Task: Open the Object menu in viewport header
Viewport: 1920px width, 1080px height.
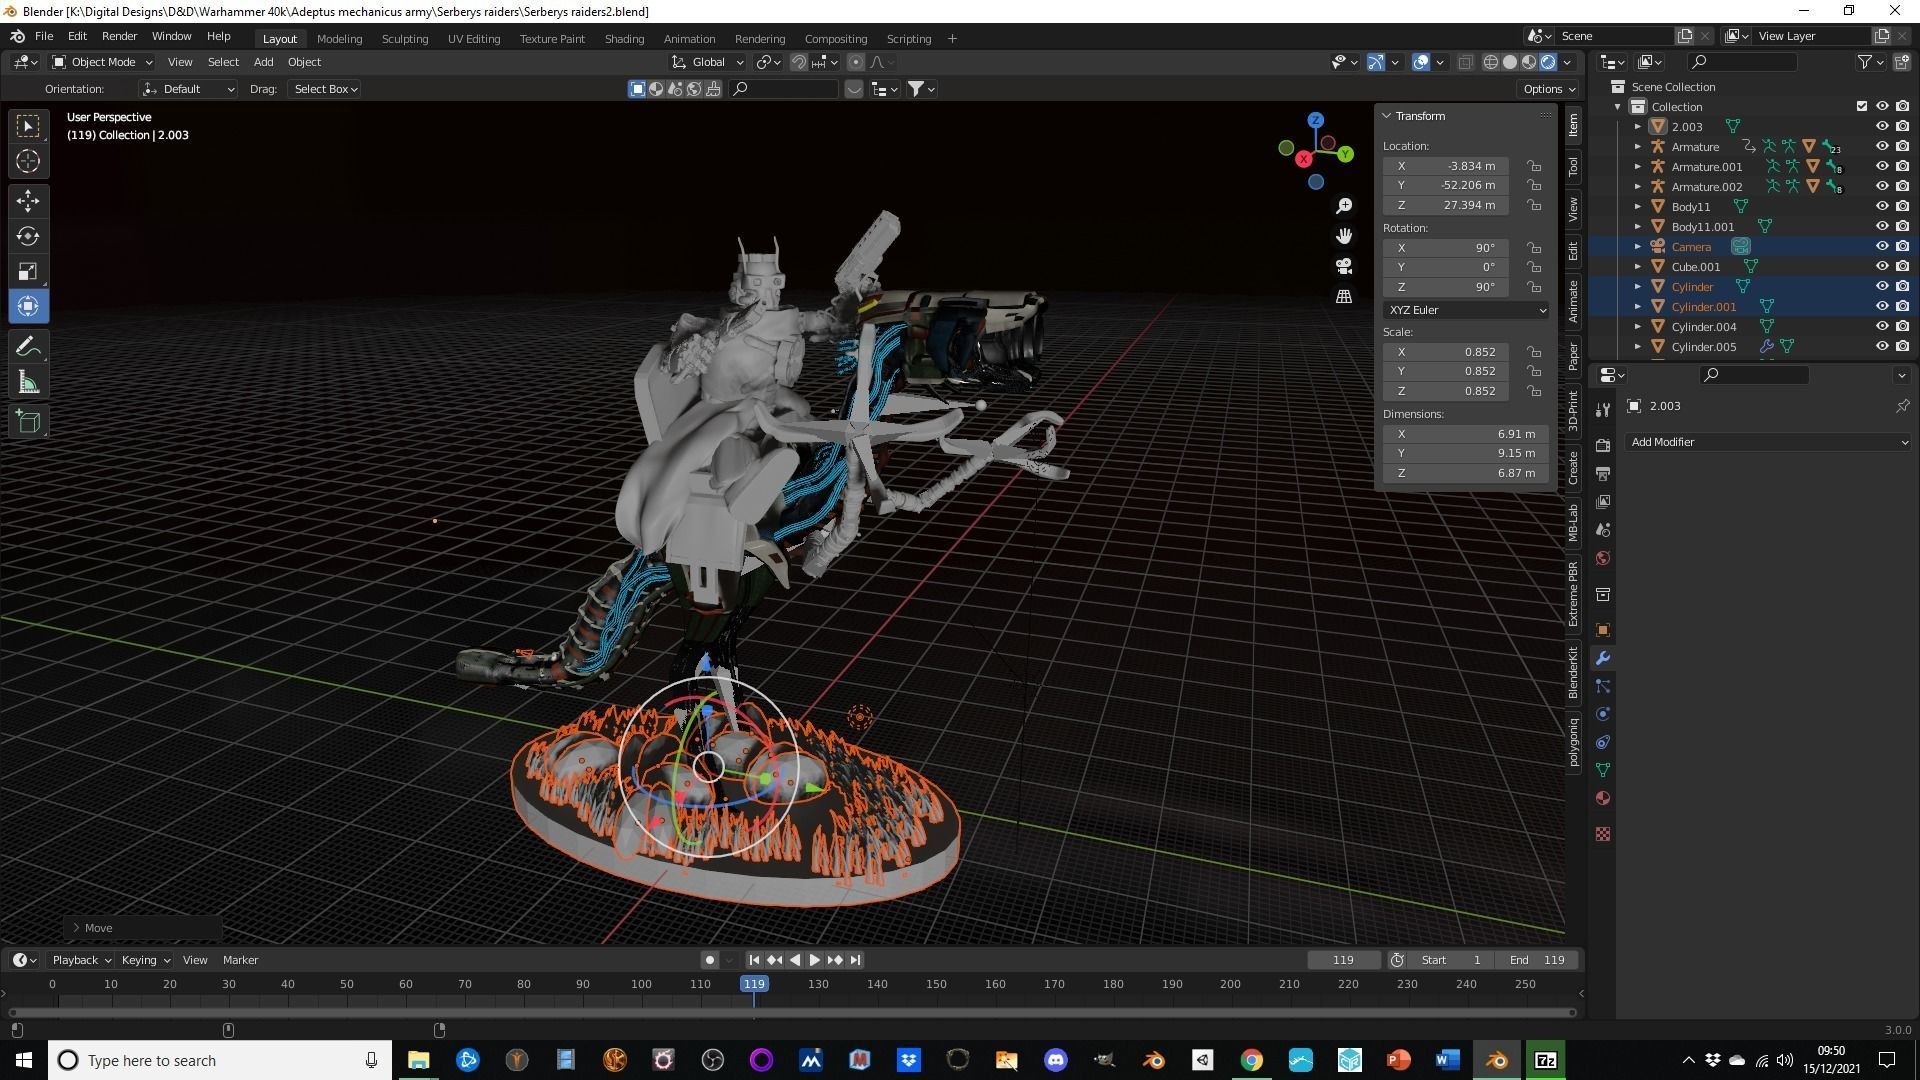Action: [x=304, y=62]
